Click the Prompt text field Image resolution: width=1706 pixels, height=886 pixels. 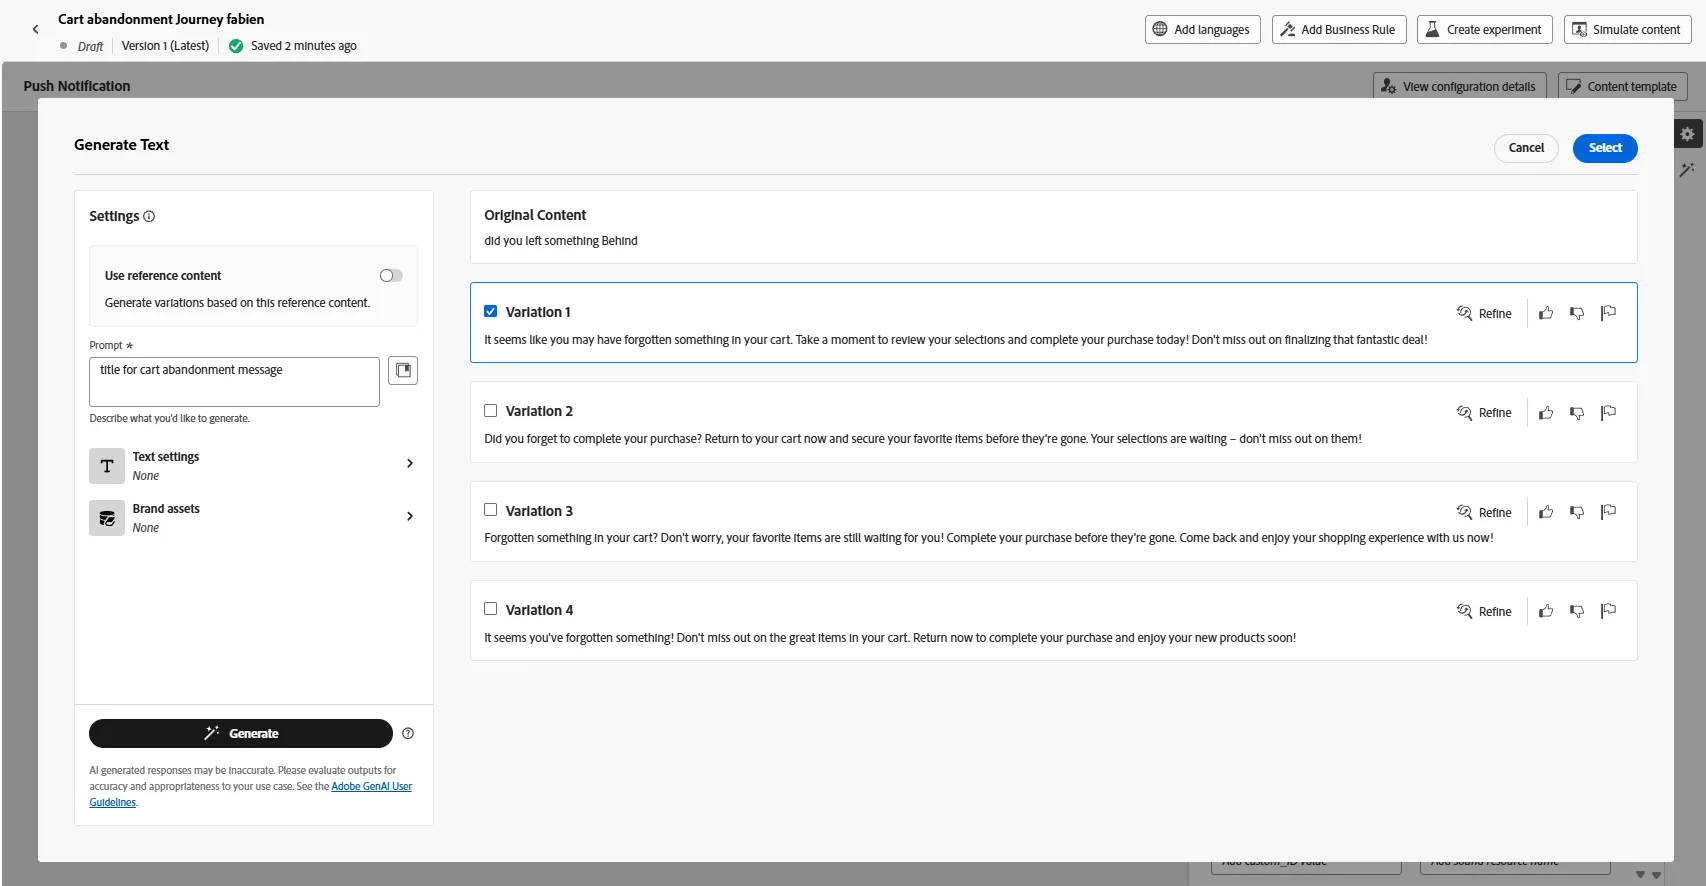[234, 382]
